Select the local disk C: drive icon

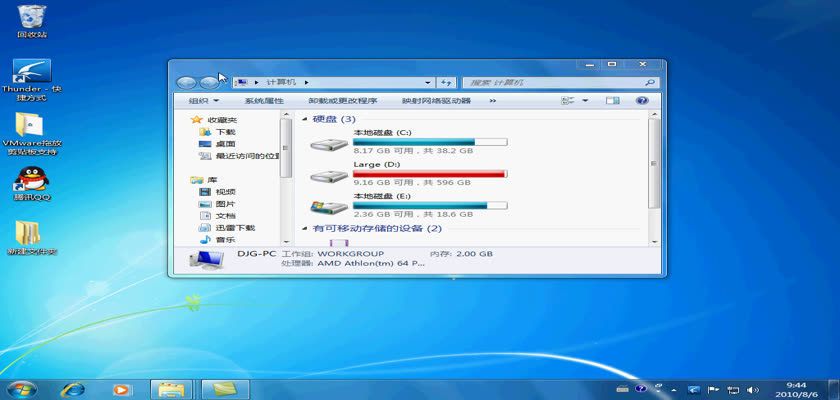328,144
